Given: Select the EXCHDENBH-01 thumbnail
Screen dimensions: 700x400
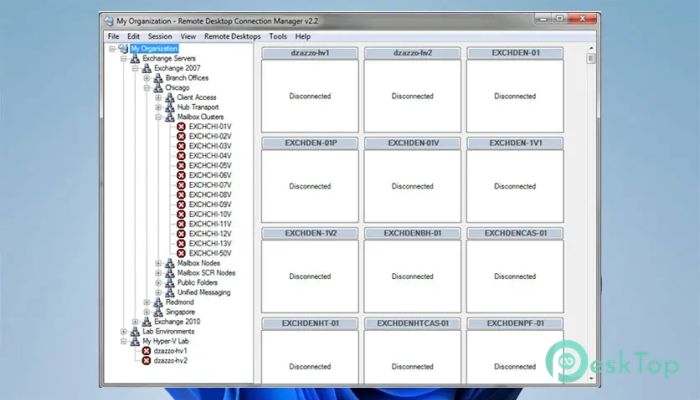Looking at the screenshot, I should pyautogui.click(x=412, y=270).
